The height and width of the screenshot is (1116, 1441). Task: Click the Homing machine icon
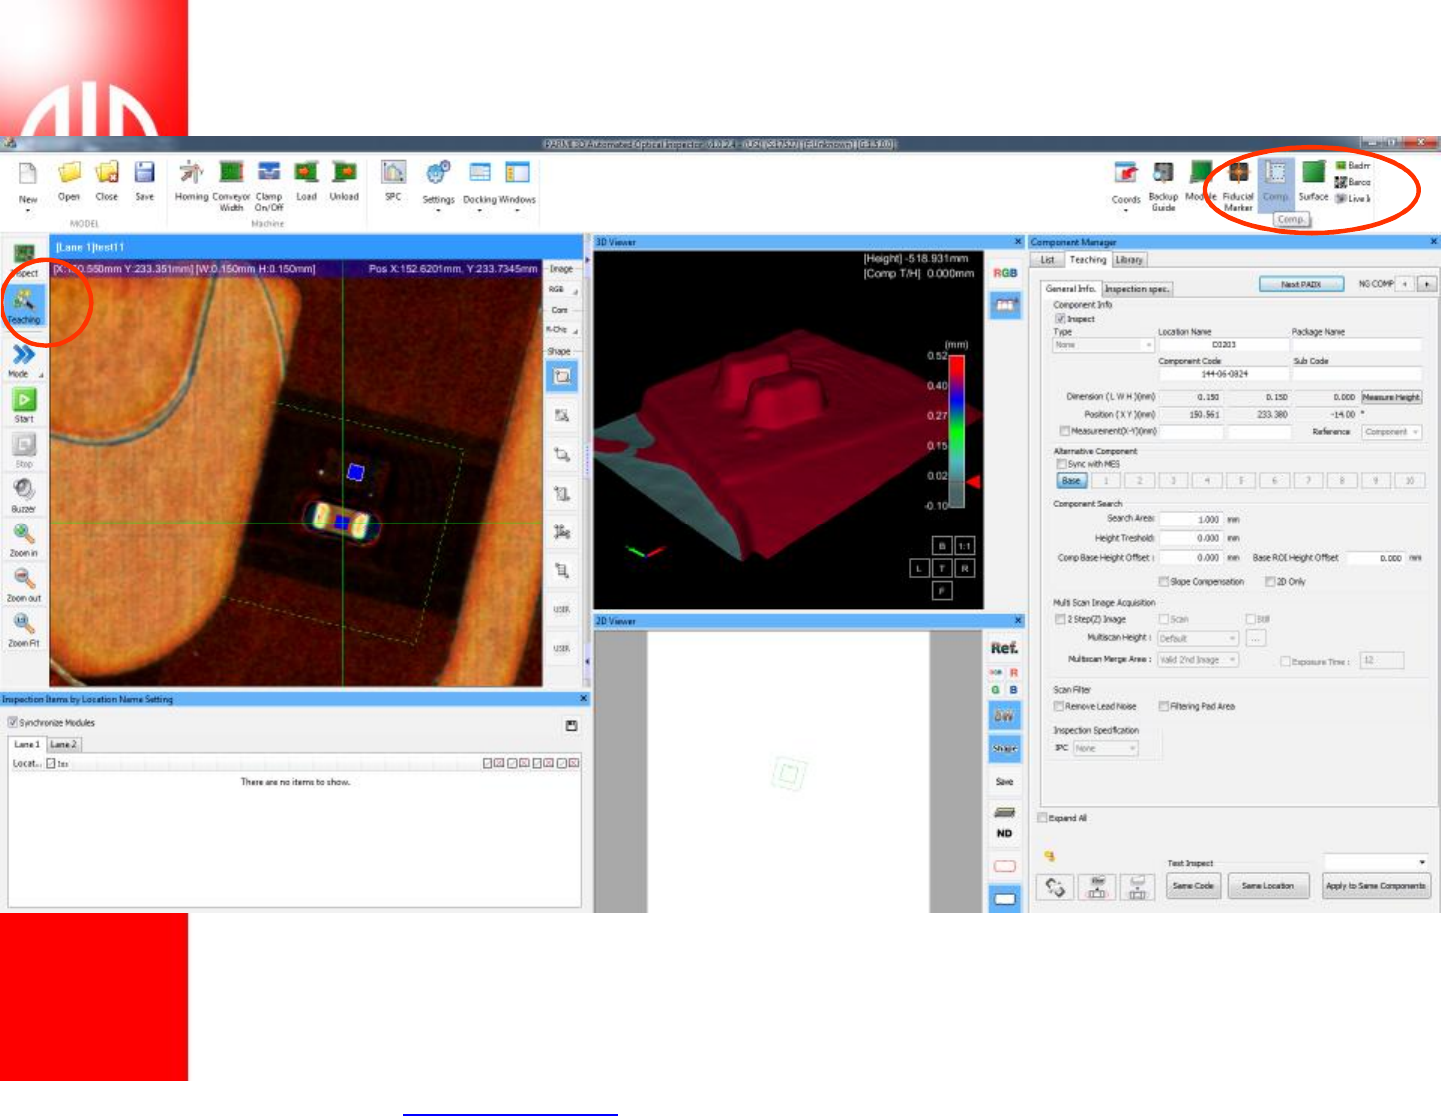[x=190, y=174]
